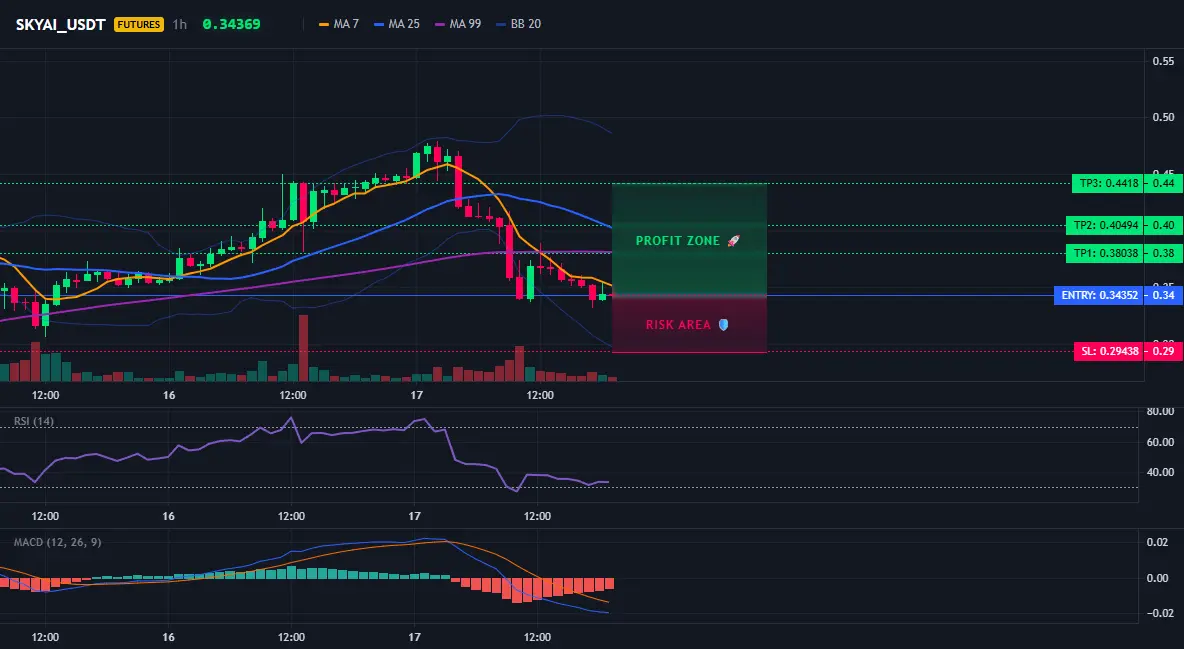The image size is (1184, 649).
Task: Click the 0.40 axis tag beside TP2
Action: (1163, 225)
